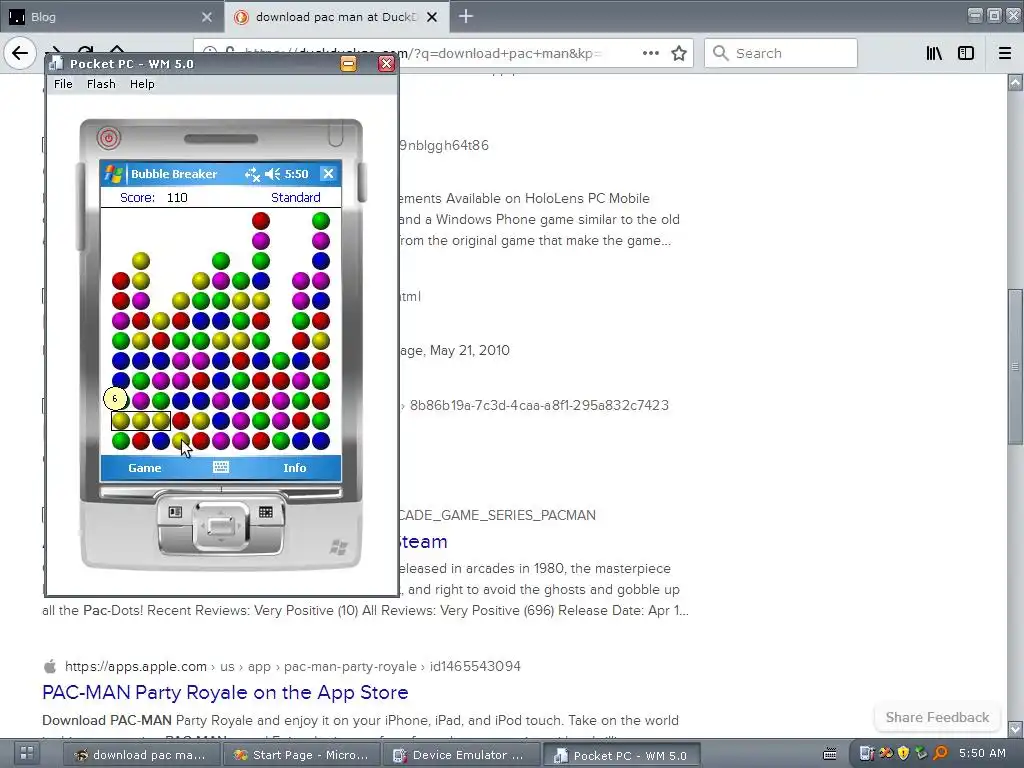Close Bubble Breaker with the X button
The width and height of the screenshot is (1024, 768).
pos(328,174)
